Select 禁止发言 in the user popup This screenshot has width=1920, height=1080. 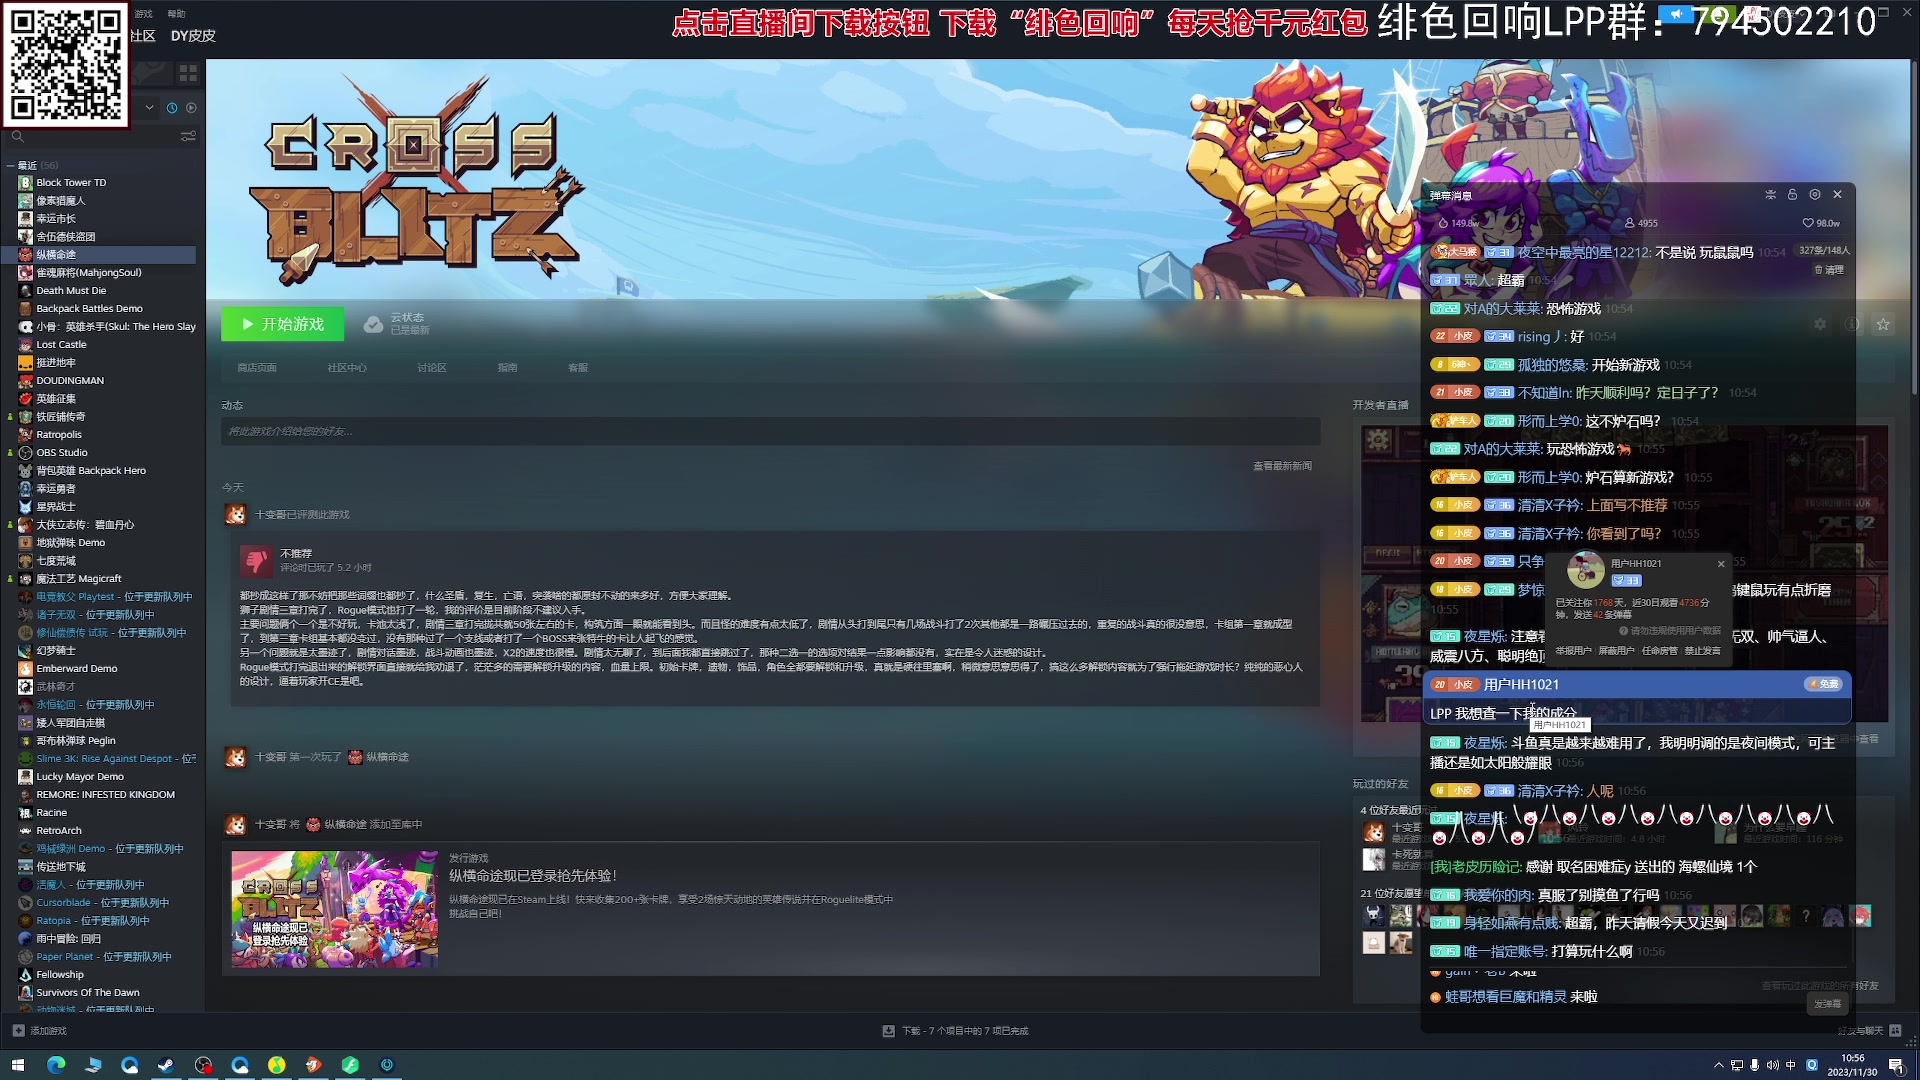coord(1703,651)
